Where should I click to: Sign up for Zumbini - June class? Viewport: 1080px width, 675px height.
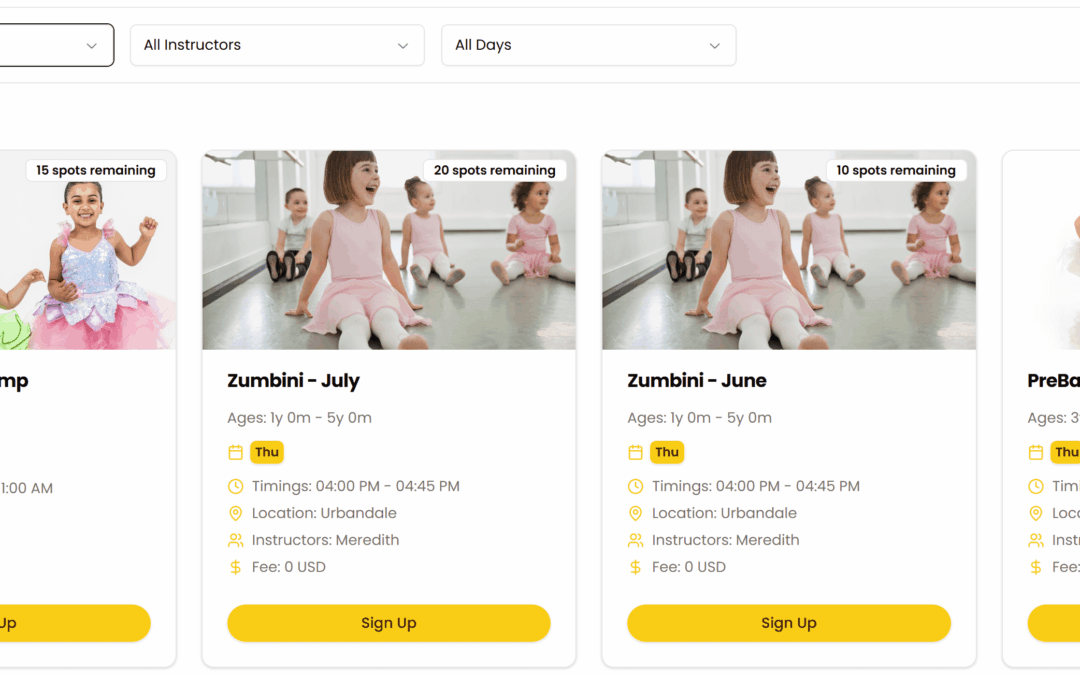click(788, 623)
